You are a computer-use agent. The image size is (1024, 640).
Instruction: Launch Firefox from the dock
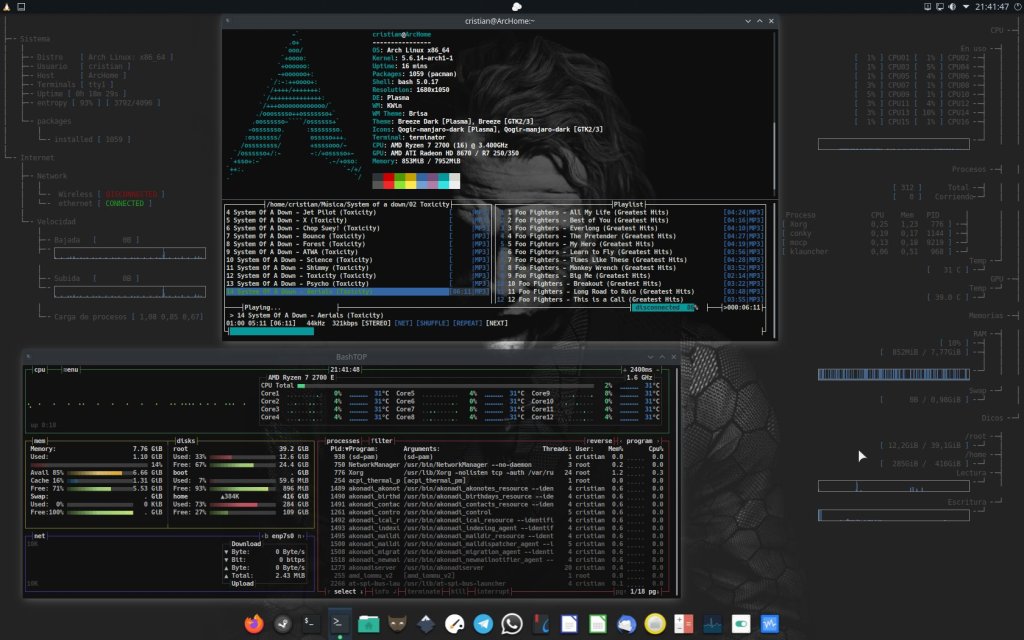pyautogui.click(x=254, y=623)
